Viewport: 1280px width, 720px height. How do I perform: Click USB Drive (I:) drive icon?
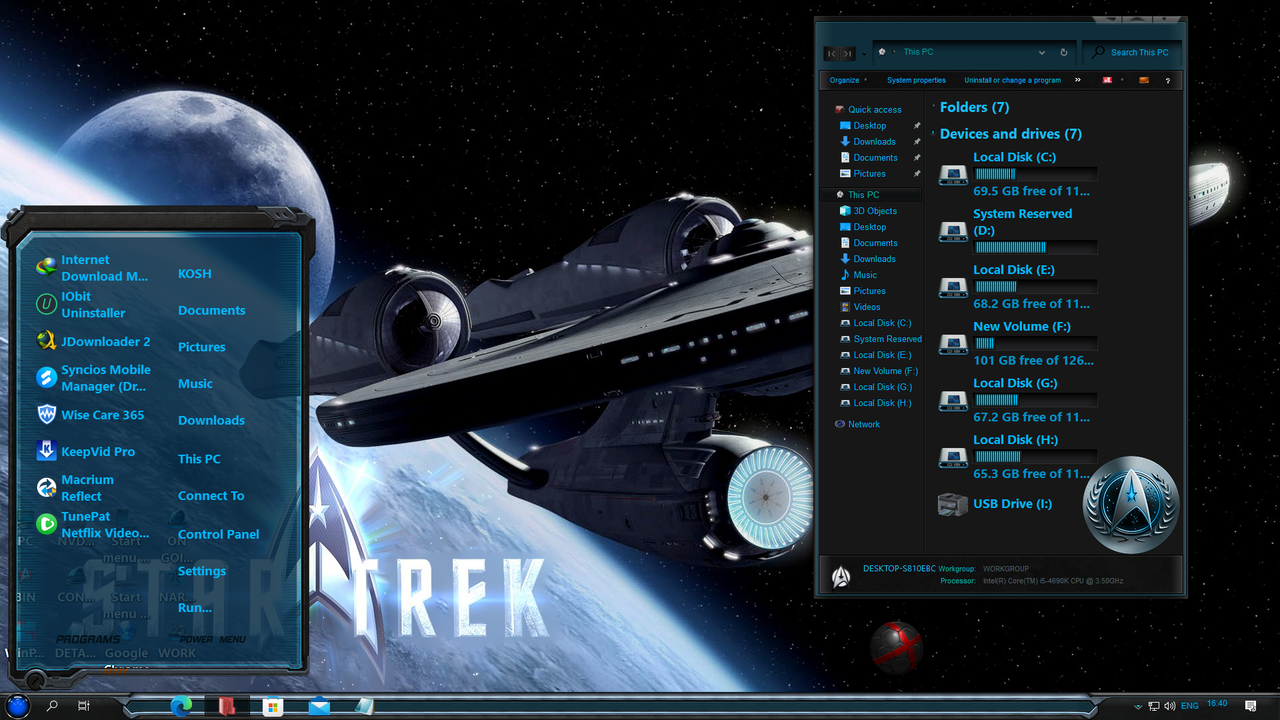pyautogui.click(x=953, y=504)
